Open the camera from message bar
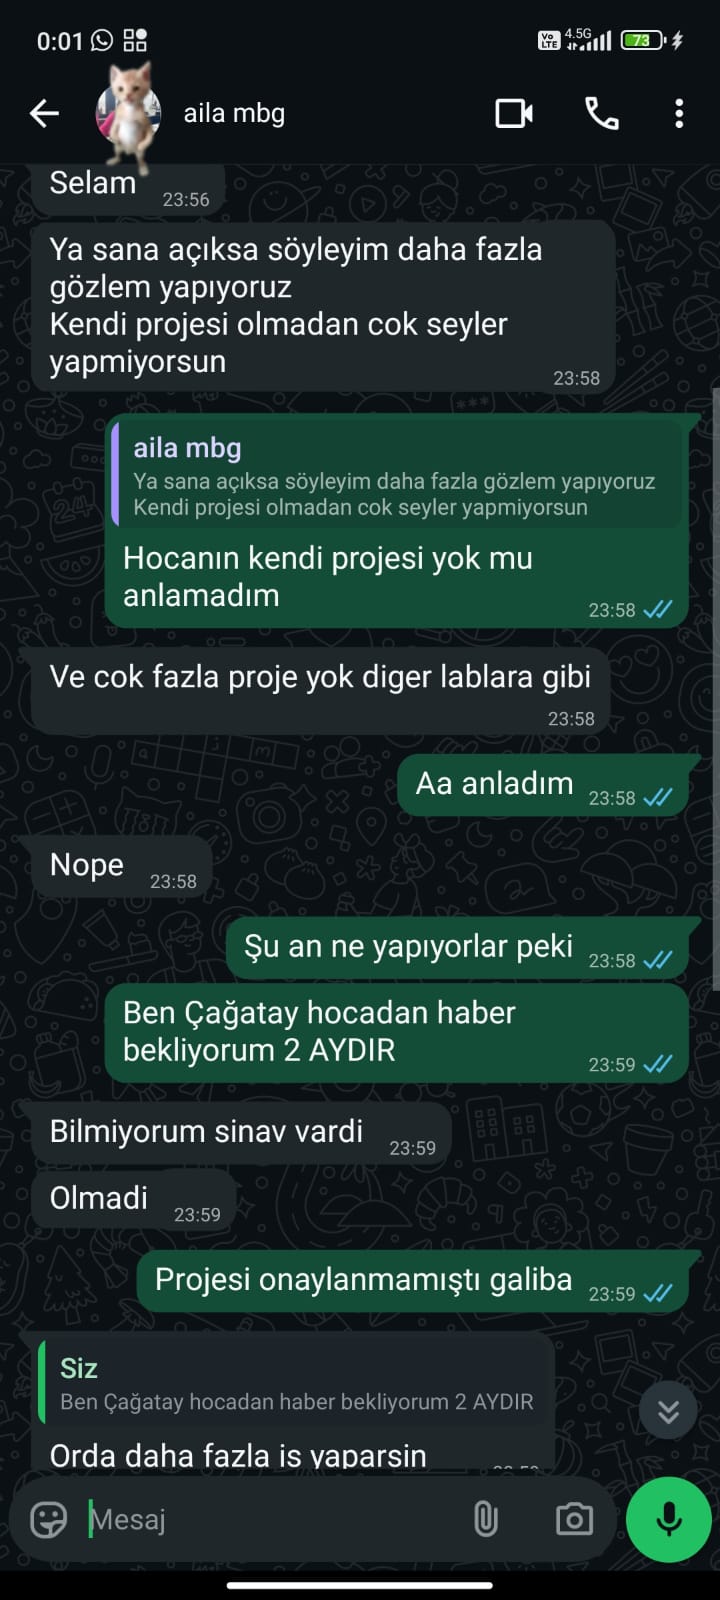Viewport: 720px width, 1600px height. click(574, 1520)
